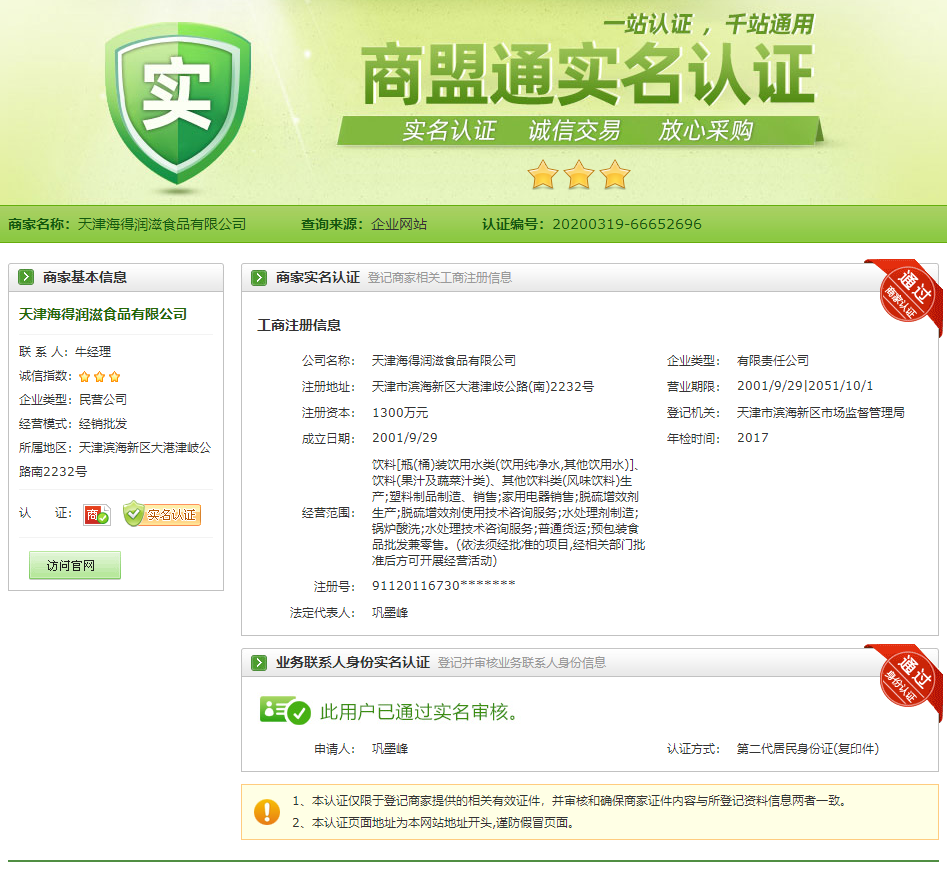Viewport: 947px width, 874px height.
Task: Open 天津海得润滋食品有限公司 title in left panel
Action: pyautogui.click(x=103, y=314)
